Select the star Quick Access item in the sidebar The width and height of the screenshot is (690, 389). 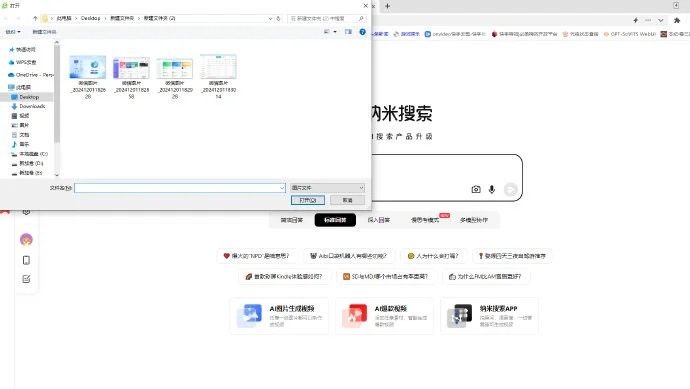click(26, 50)
